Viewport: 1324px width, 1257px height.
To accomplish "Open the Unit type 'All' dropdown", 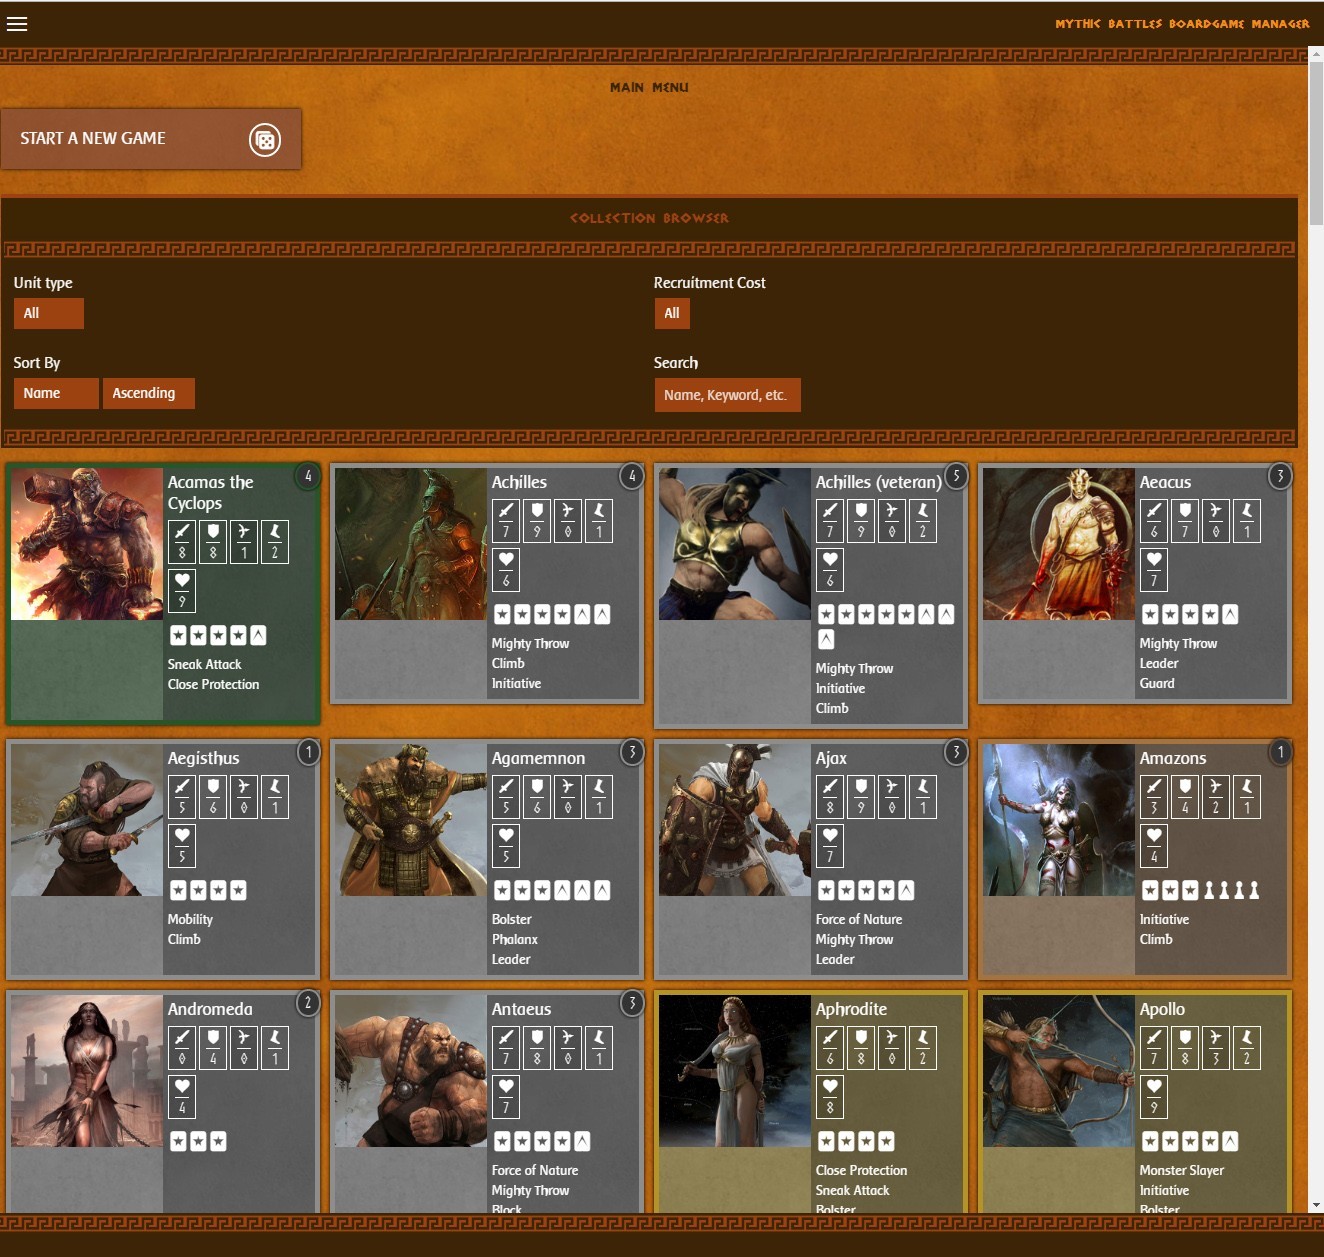I will pos(48,314).
